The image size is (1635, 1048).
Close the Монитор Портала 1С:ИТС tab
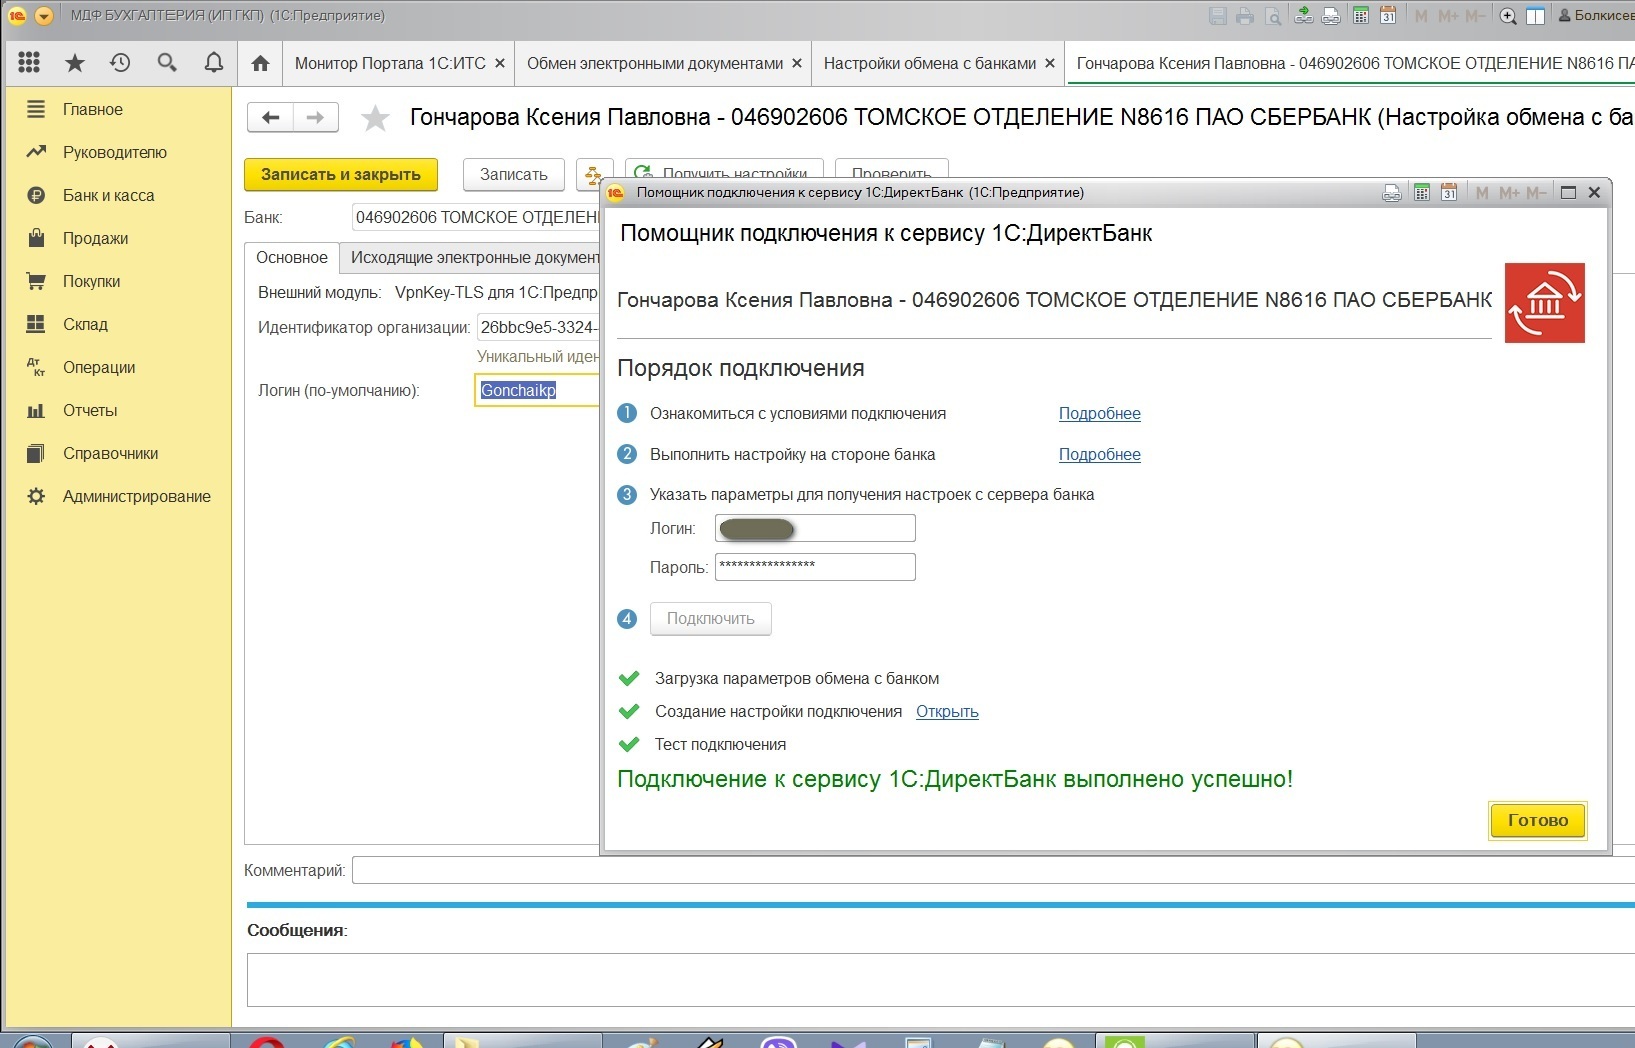click(500, 63)
